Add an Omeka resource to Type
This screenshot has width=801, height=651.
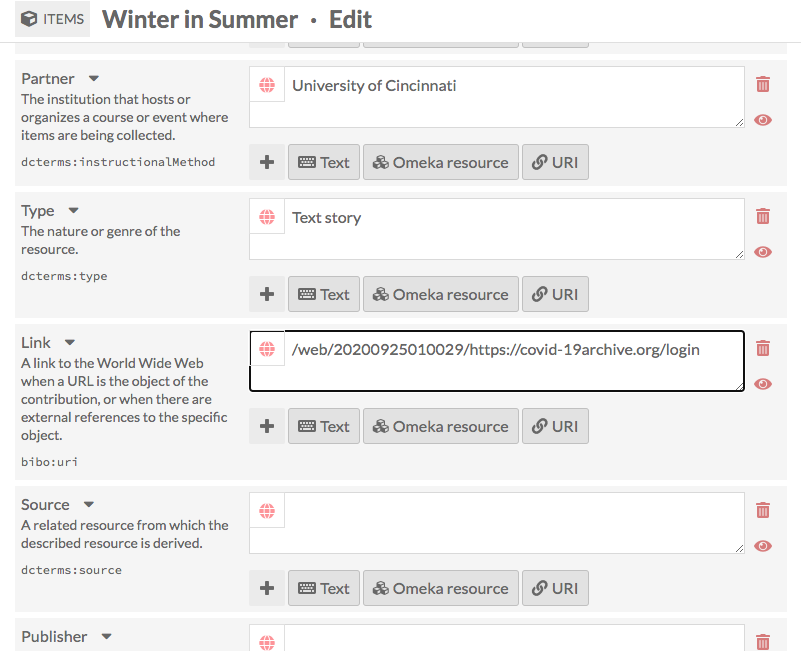coord(440,294)
